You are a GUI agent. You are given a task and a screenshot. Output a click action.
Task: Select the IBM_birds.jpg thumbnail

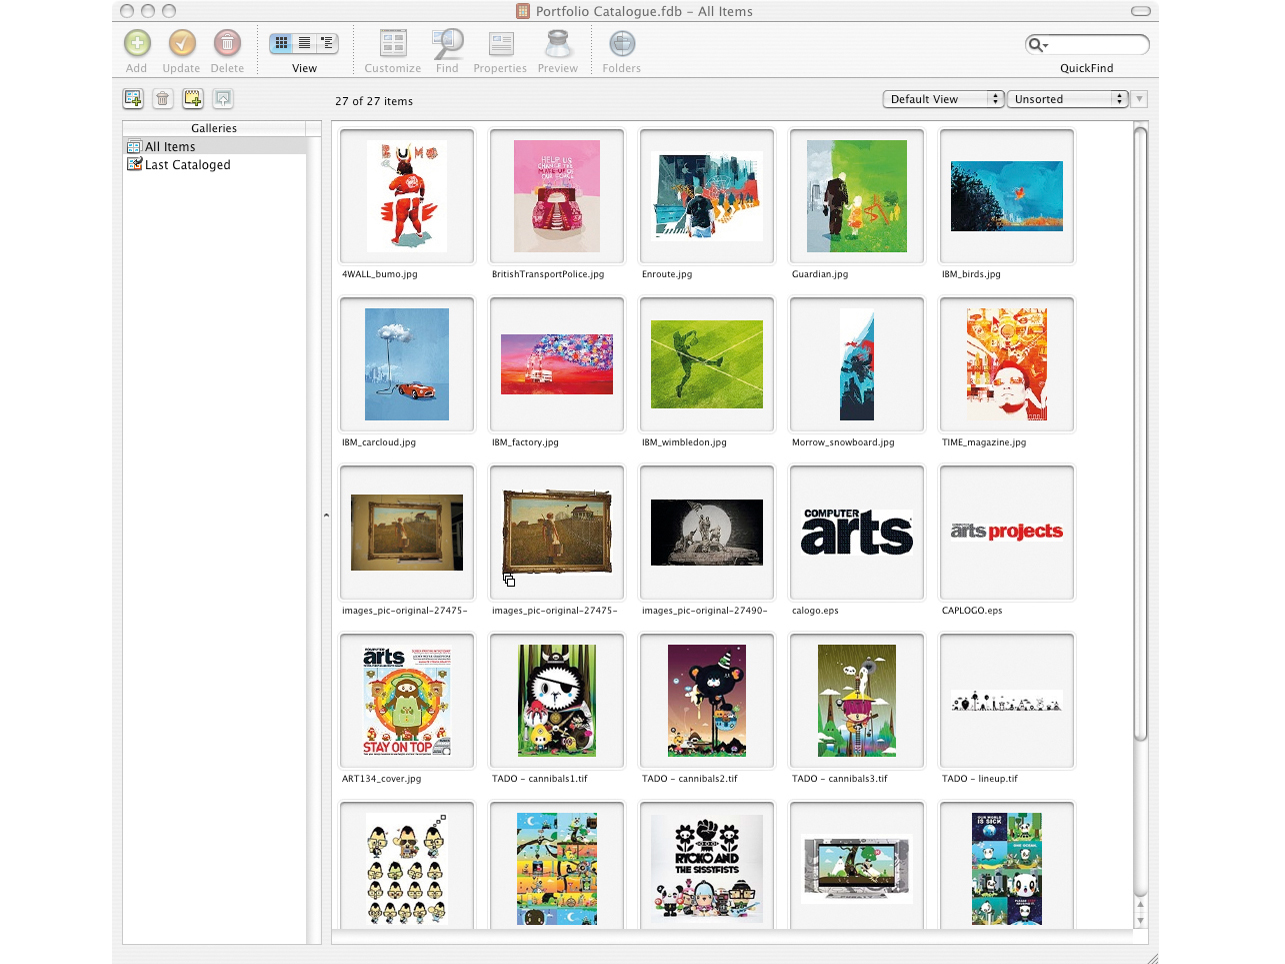point(1007,196)
